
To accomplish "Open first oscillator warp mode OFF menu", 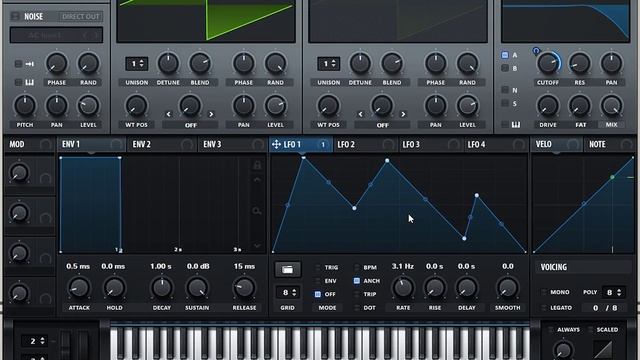I will [190, 125].
